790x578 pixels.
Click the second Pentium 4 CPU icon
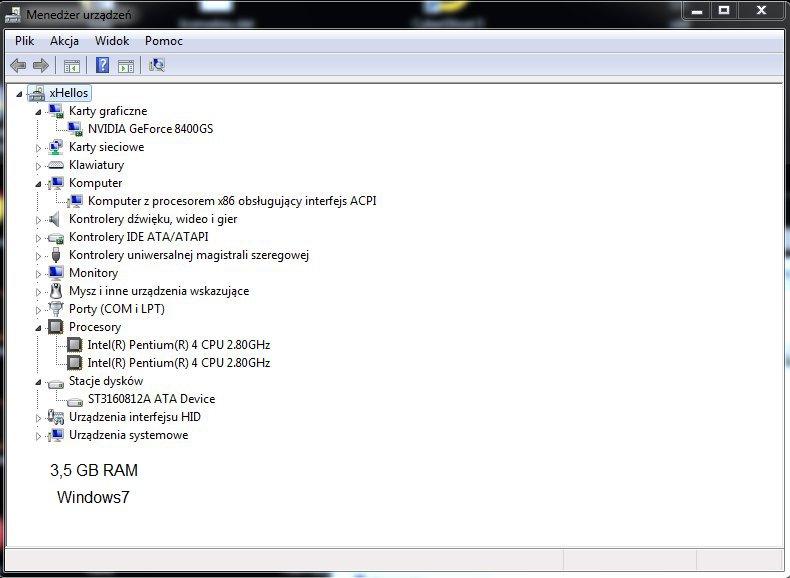[x=75, y=363]
